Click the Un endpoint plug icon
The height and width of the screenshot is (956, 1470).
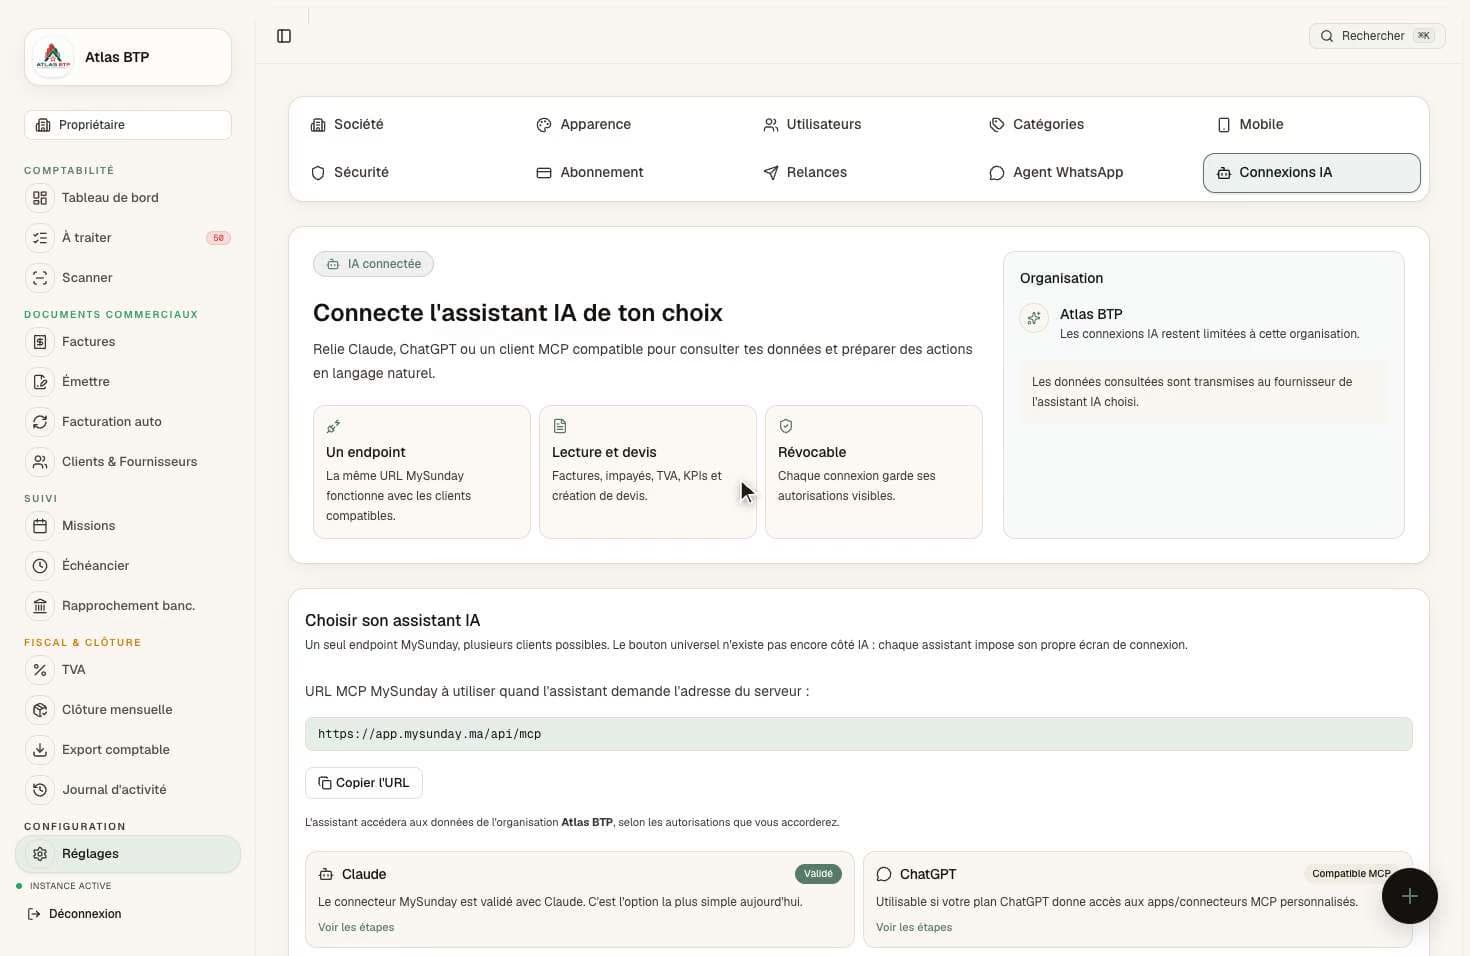coord(333,426)
